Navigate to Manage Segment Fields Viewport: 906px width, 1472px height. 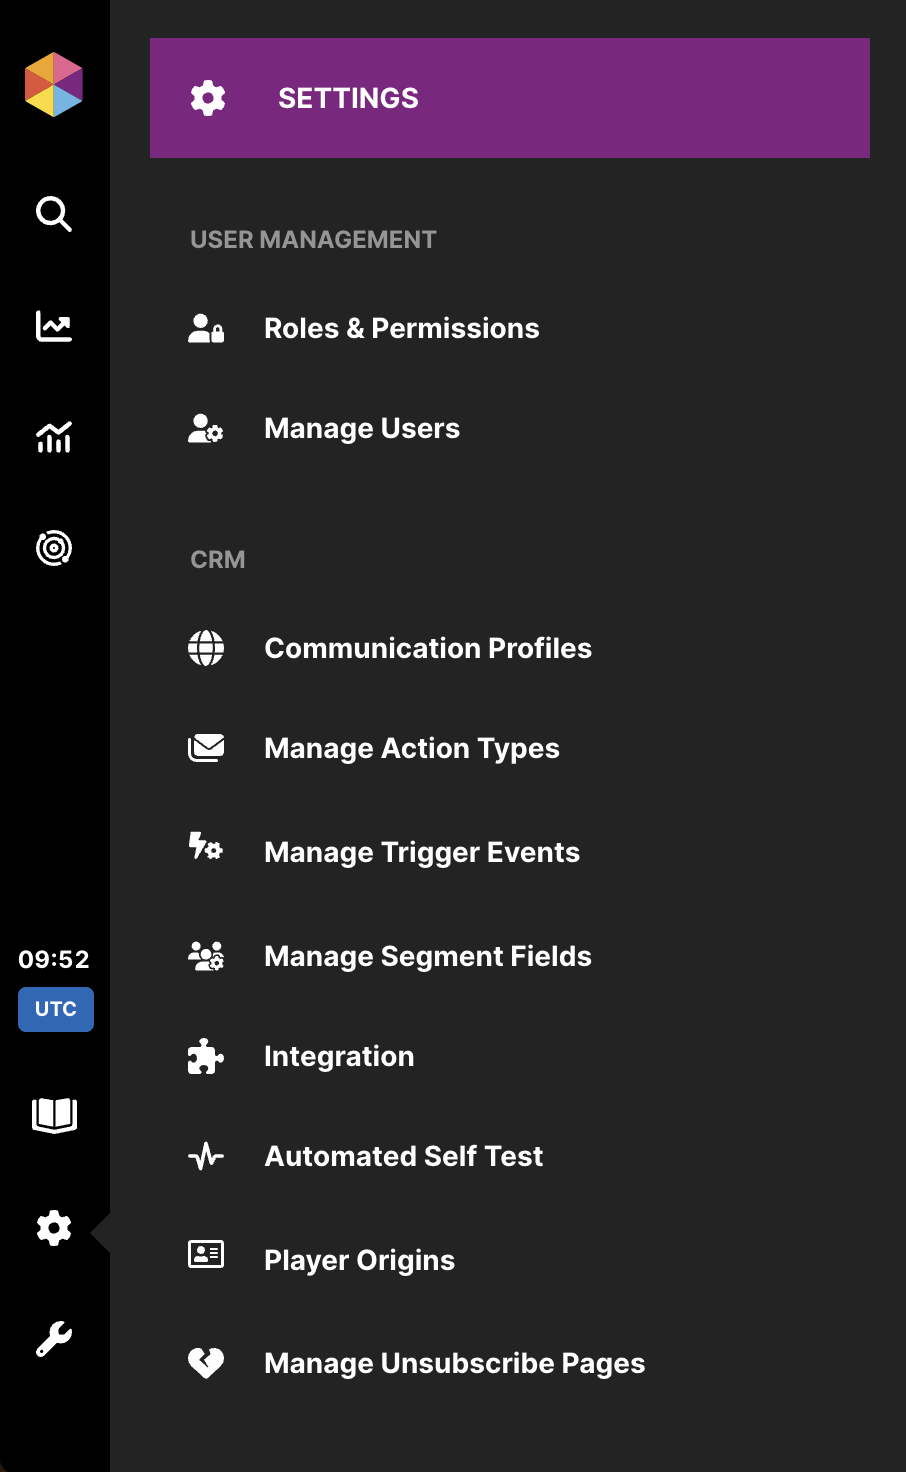427,956
